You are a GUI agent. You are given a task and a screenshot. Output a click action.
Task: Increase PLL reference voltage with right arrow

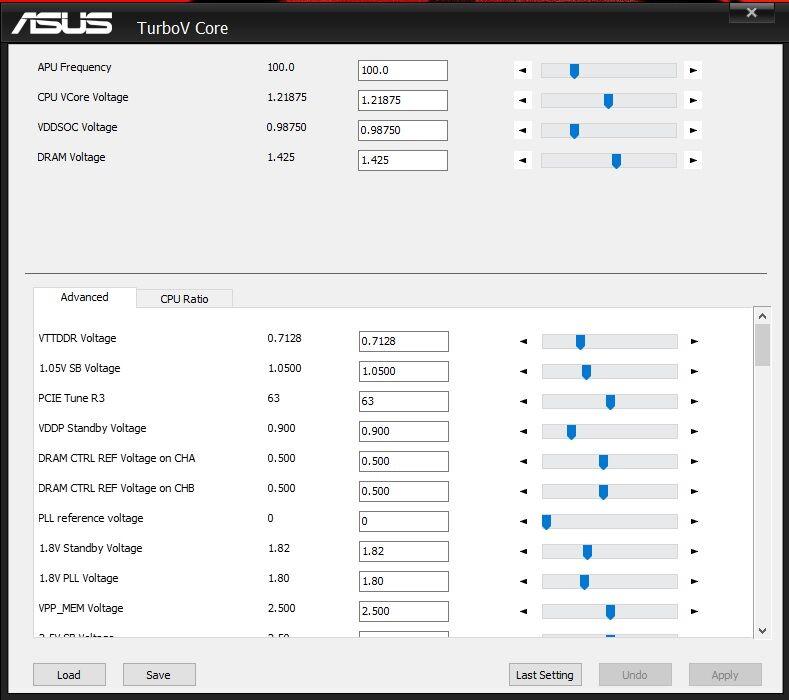694,521
